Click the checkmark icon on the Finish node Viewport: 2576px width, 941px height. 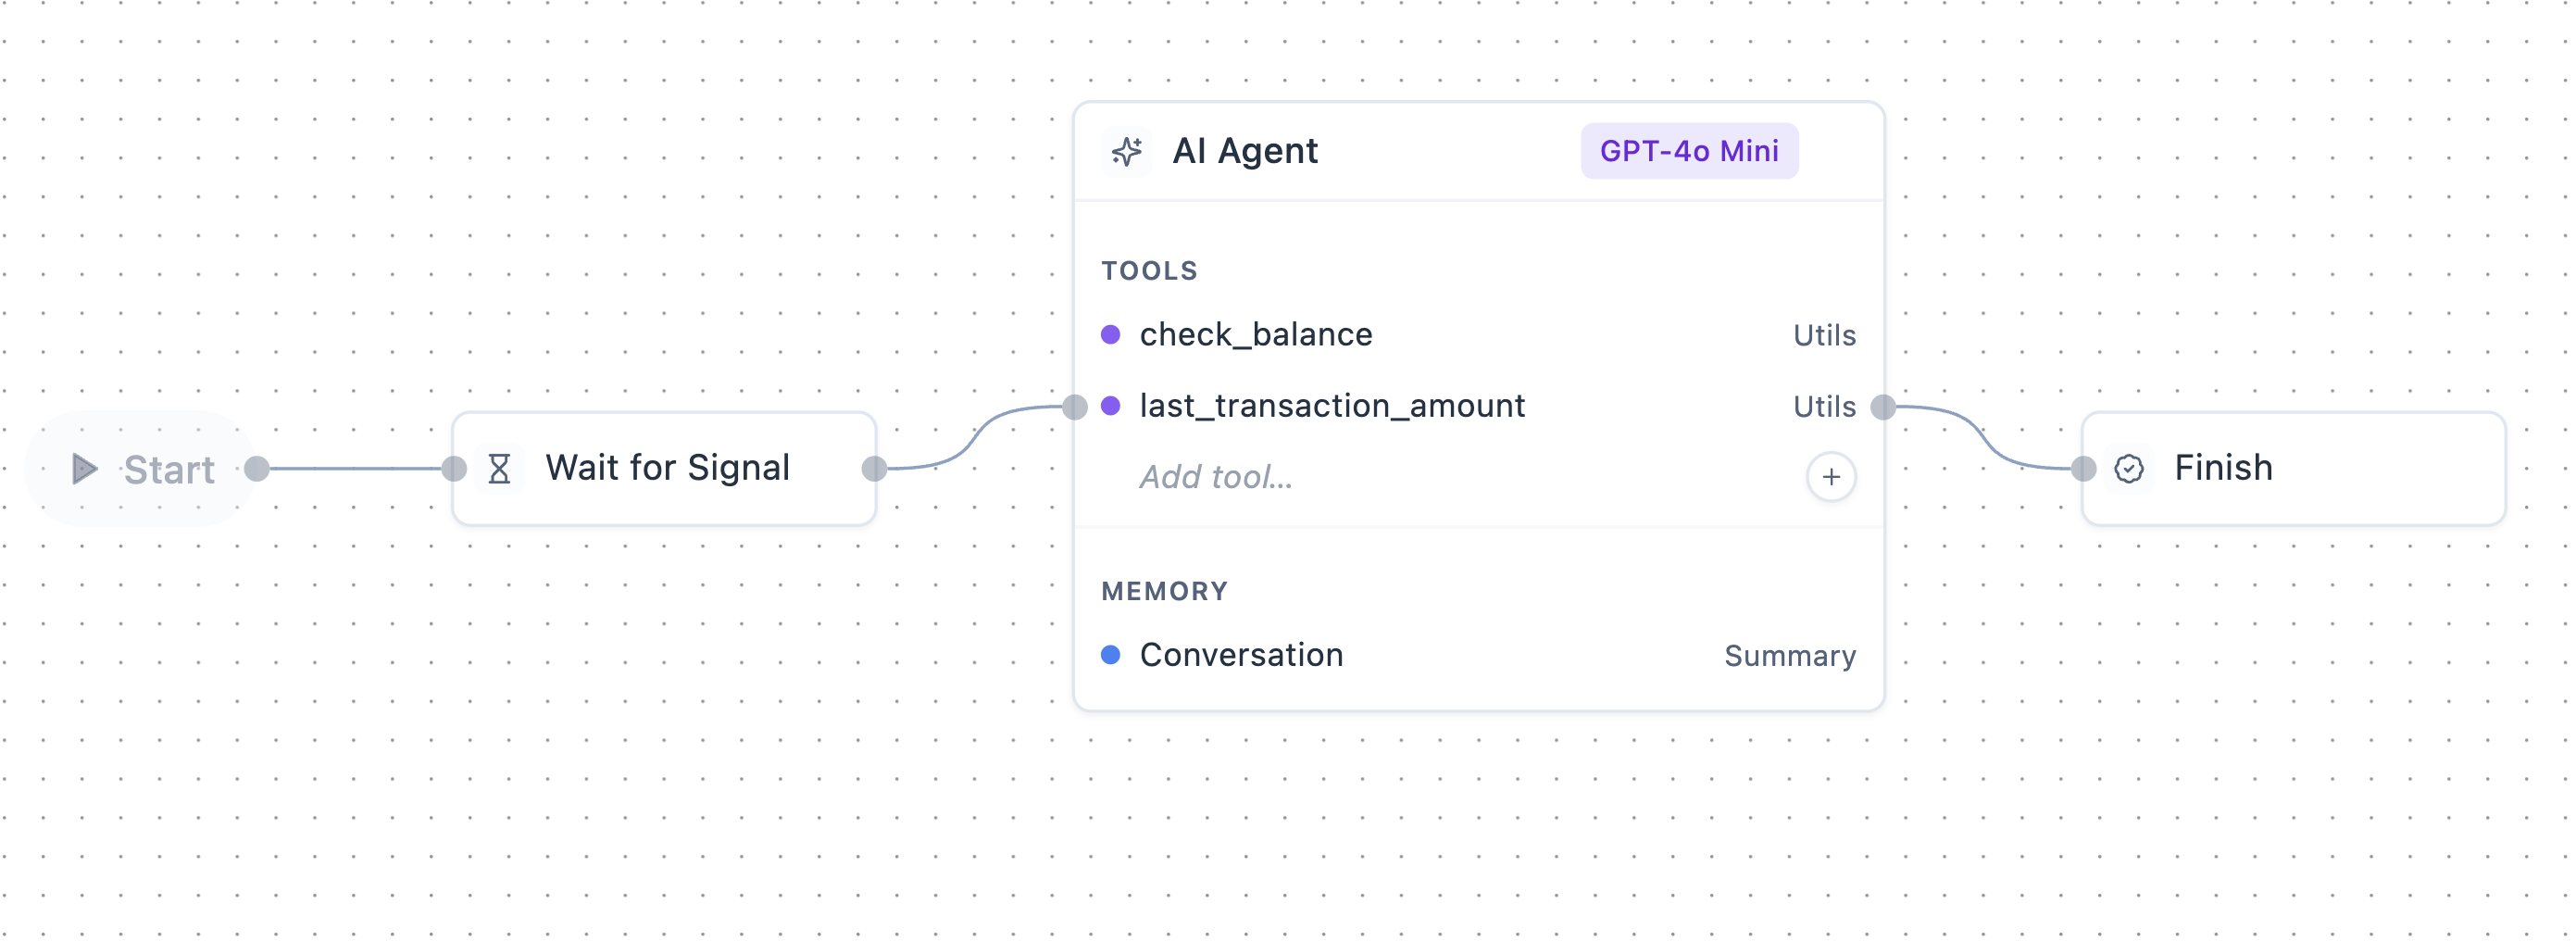click(2130, 467)
